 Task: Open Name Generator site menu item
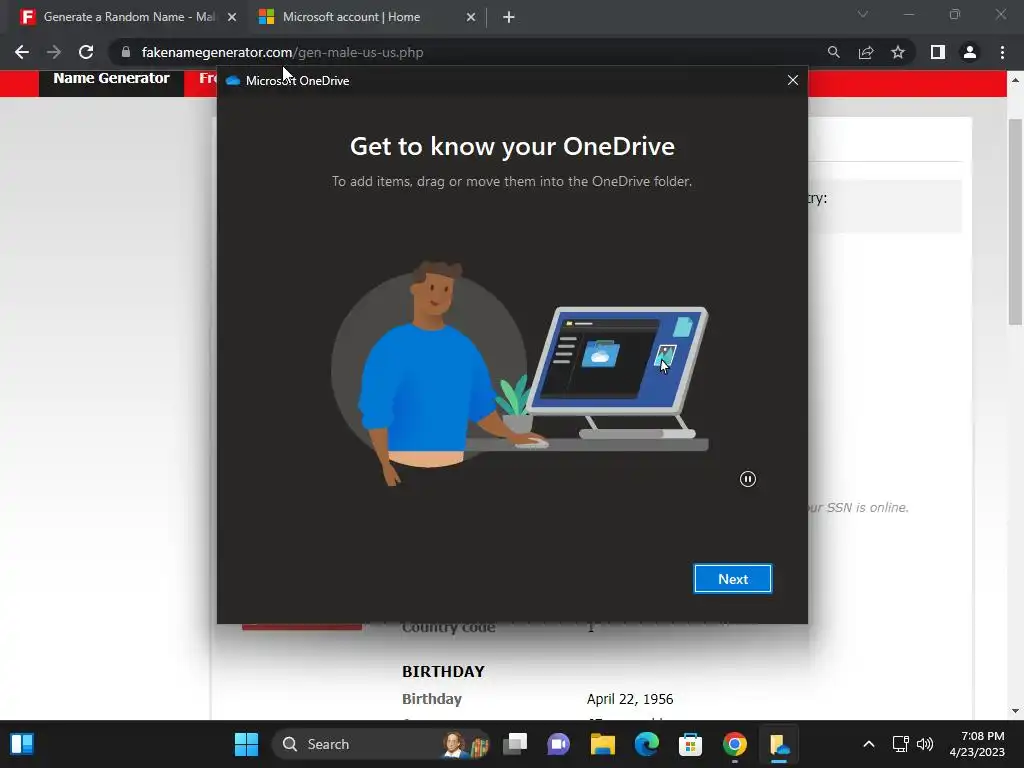point(111,78)
